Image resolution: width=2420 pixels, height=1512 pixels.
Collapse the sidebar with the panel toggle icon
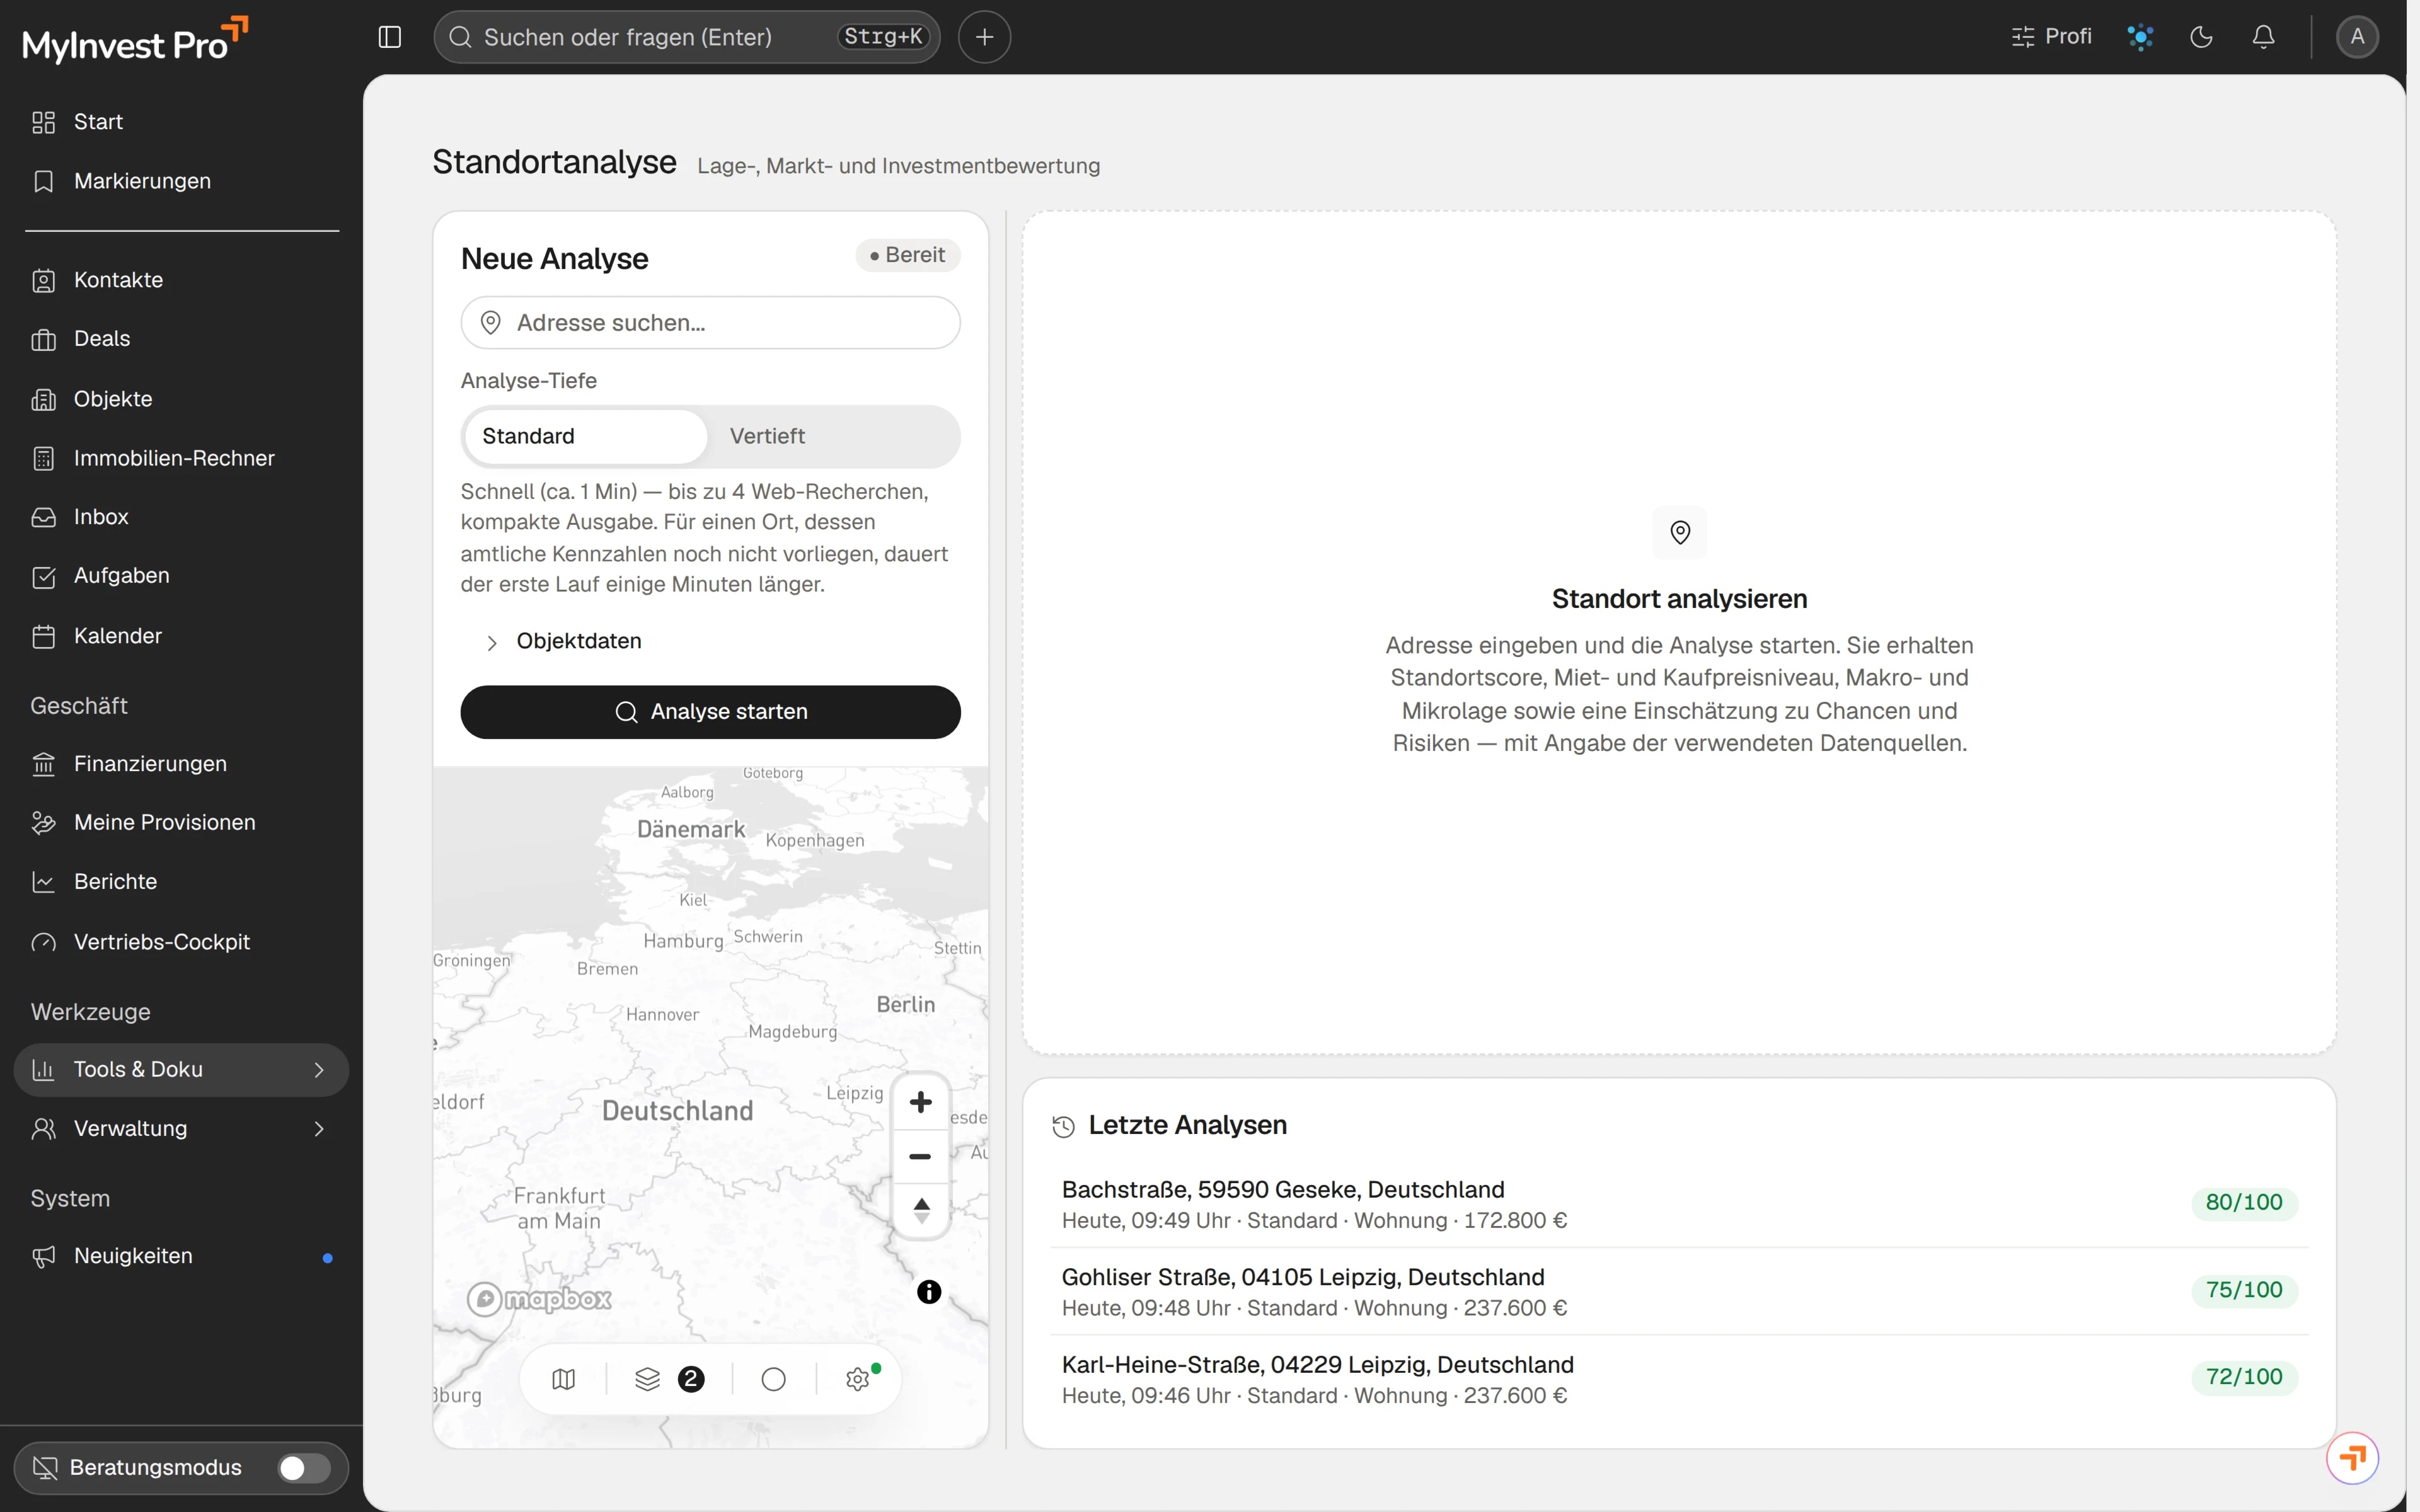pyautogui.click(x=390, y=37)
